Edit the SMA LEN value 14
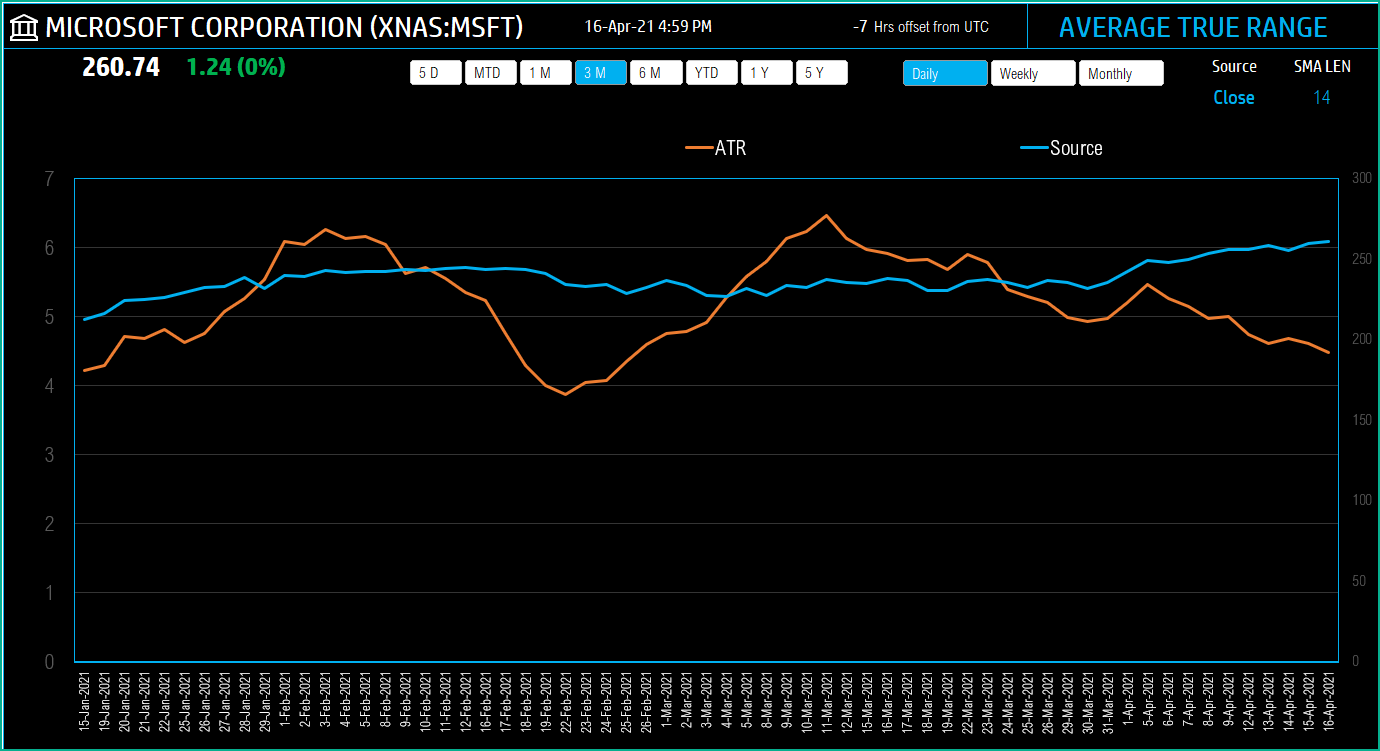 (x=1322, y=98)
